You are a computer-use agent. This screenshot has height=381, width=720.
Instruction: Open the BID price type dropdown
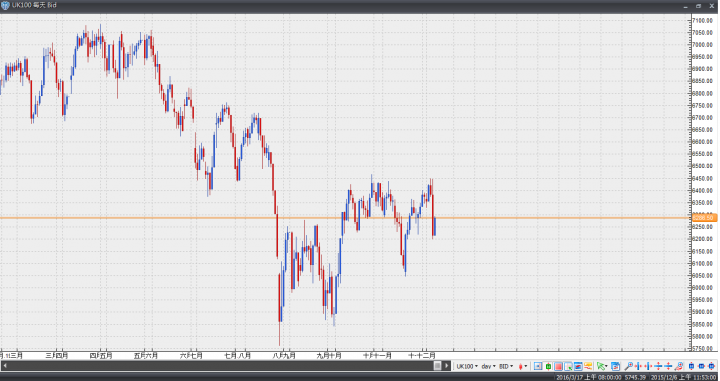point(506,366)
